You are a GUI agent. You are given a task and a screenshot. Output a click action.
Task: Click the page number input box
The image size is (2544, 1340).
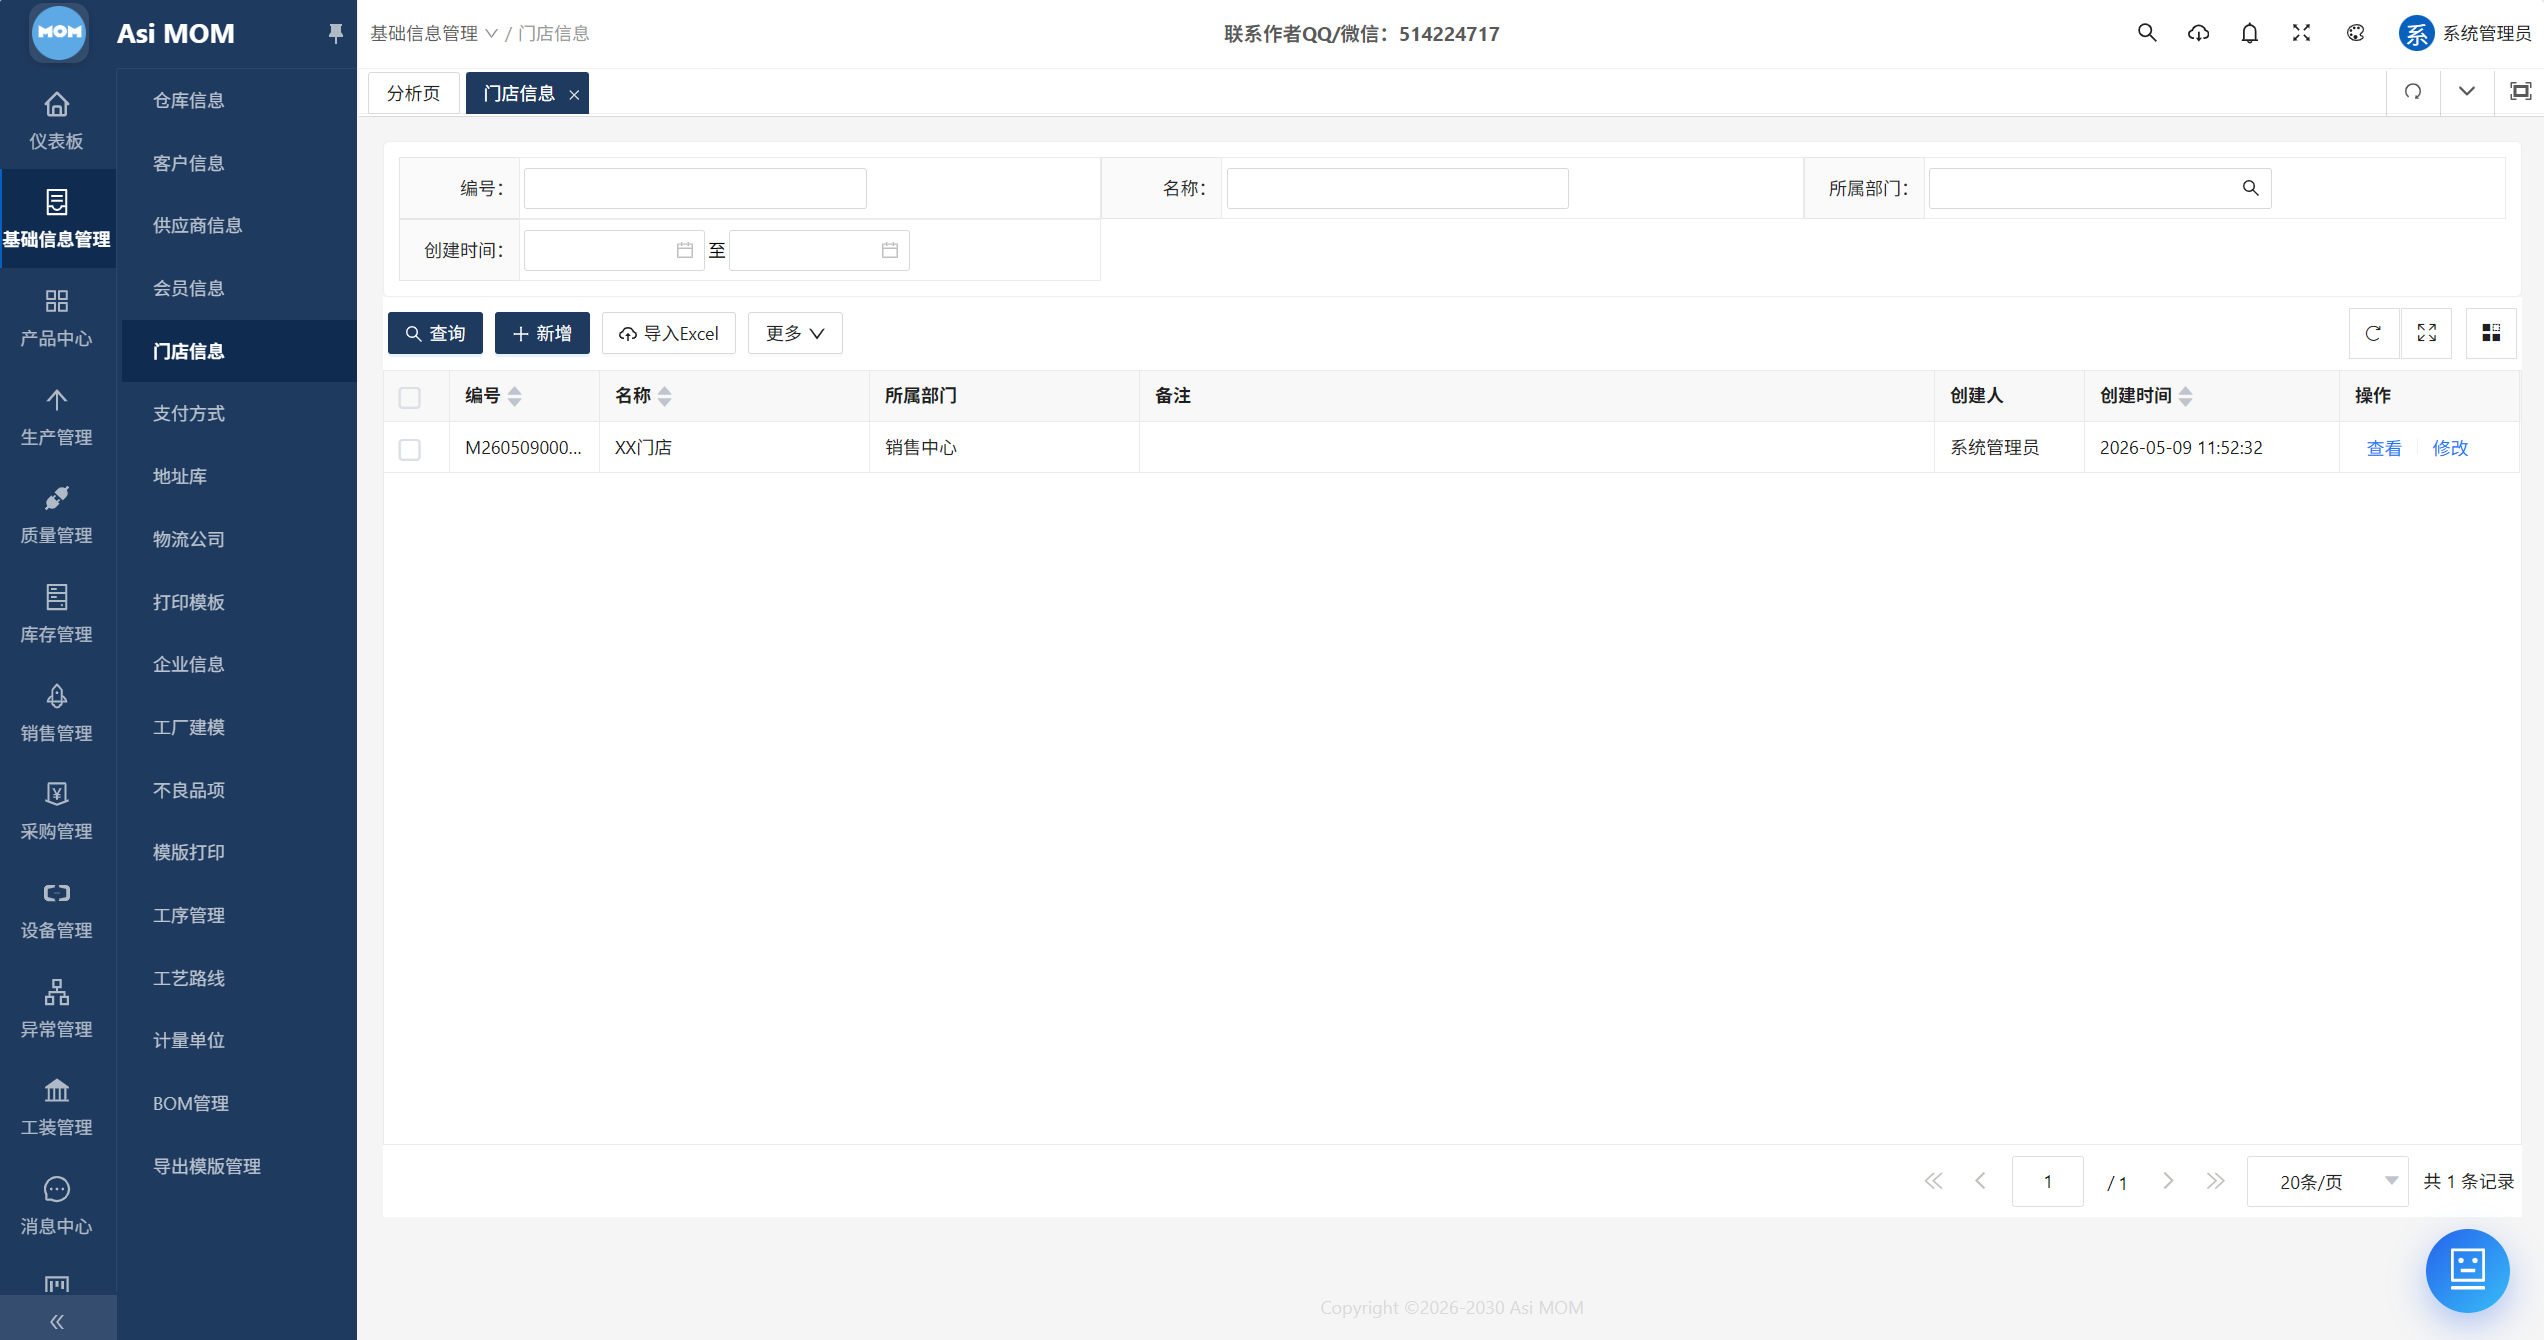coord(2047,1181)
